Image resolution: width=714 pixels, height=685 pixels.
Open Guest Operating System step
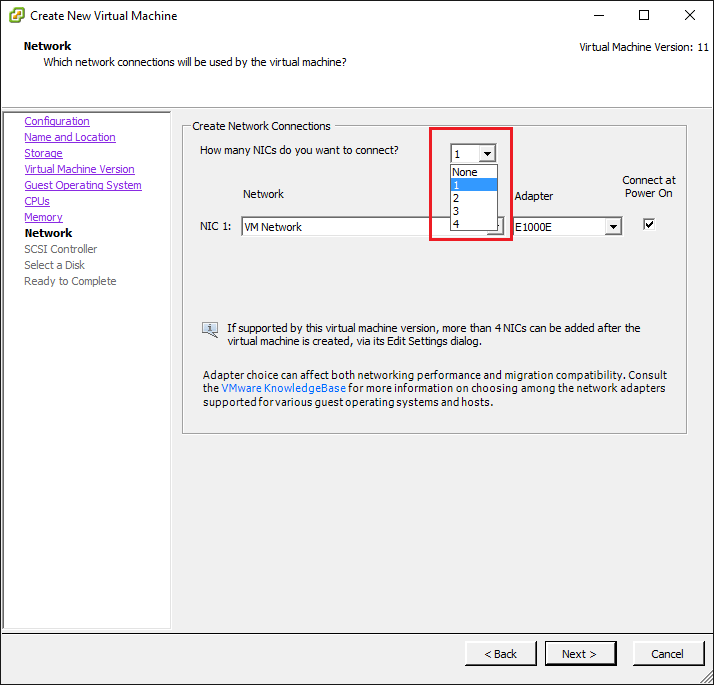coord(83,185)
